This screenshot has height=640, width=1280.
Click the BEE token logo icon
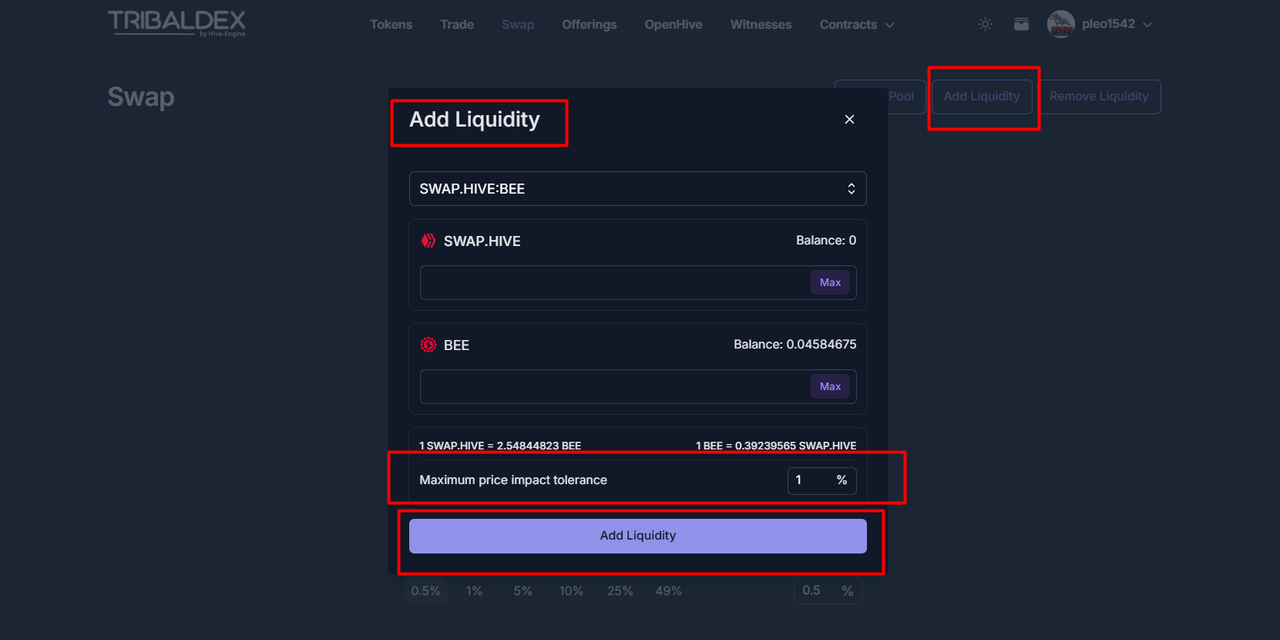[428, 345]
